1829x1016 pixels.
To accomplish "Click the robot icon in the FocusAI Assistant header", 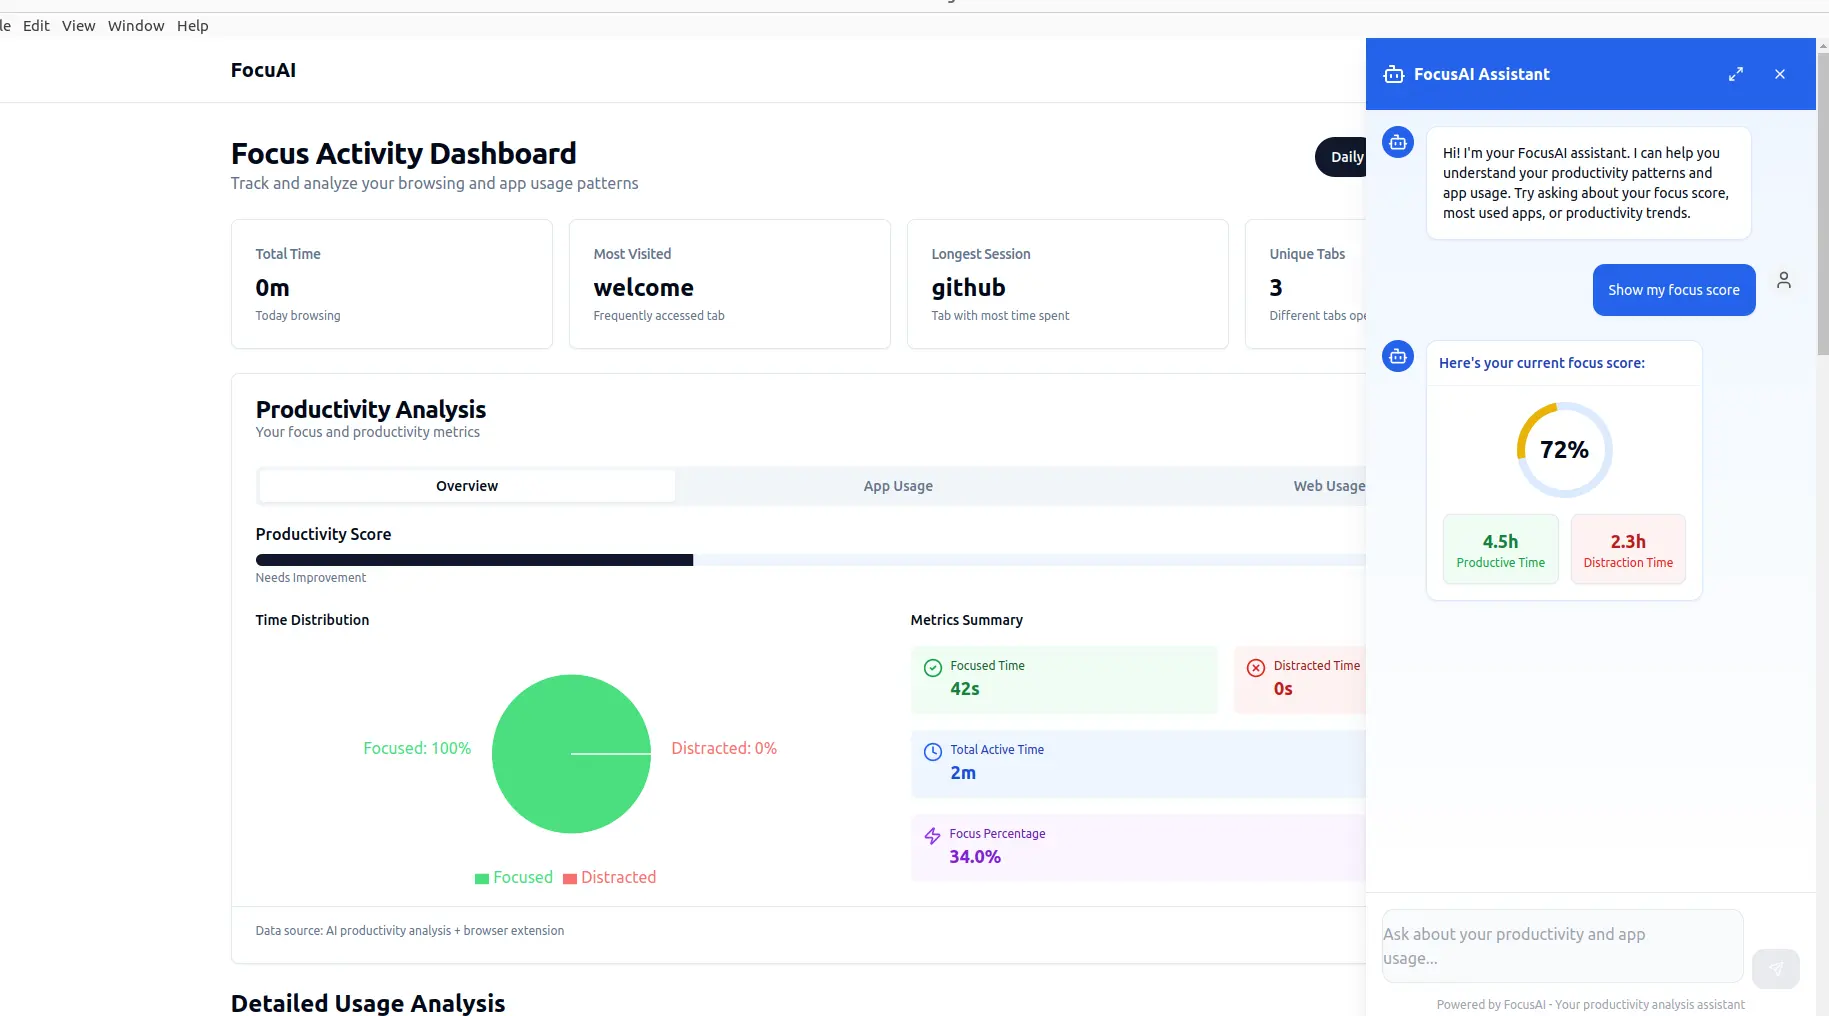I will click(x=1393, y=74).
